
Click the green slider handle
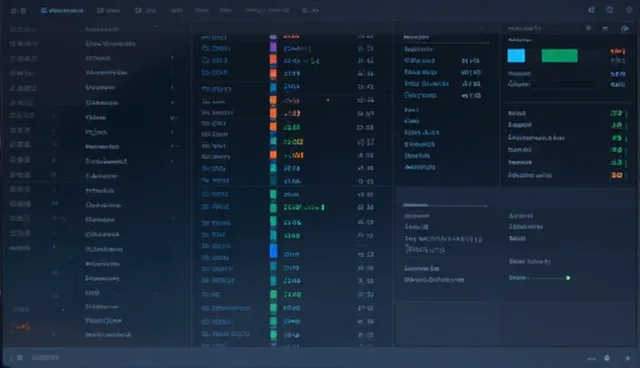pyautogui.click(x=568, y=278)
